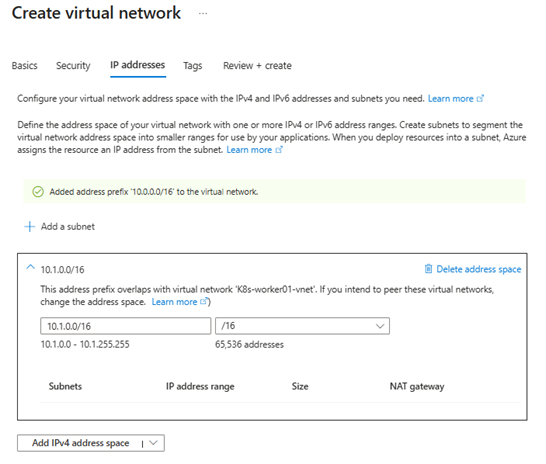
Task: Switch to the Basics tab
Action: pos(24,65)
